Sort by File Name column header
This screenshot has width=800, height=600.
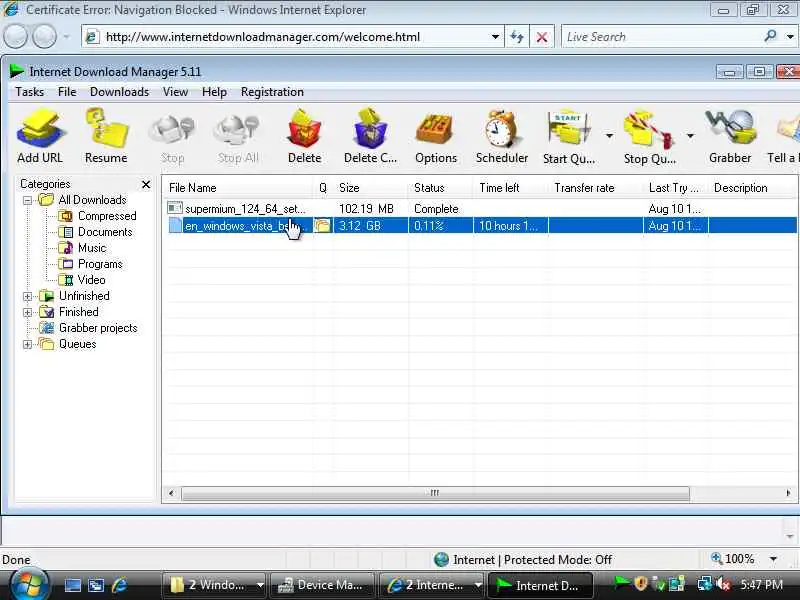coord(238,188)
